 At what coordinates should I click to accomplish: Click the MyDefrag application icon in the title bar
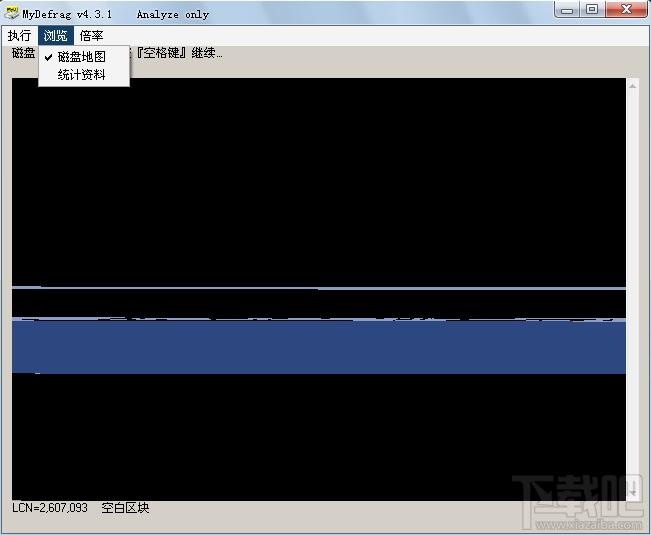pyautogui.click(x=11, y=12)
